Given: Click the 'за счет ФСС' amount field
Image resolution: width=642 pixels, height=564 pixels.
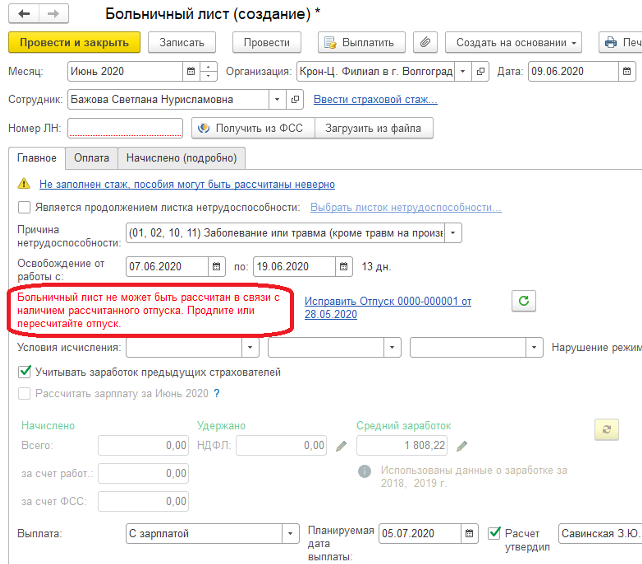Looking at the screenshot, I should coord(143,502).
